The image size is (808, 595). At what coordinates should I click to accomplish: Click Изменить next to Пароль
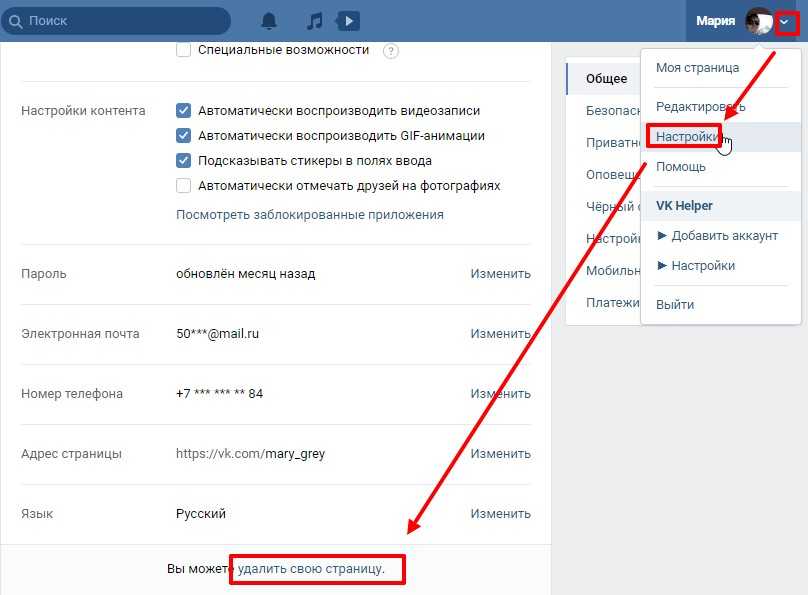click(500, 274)
